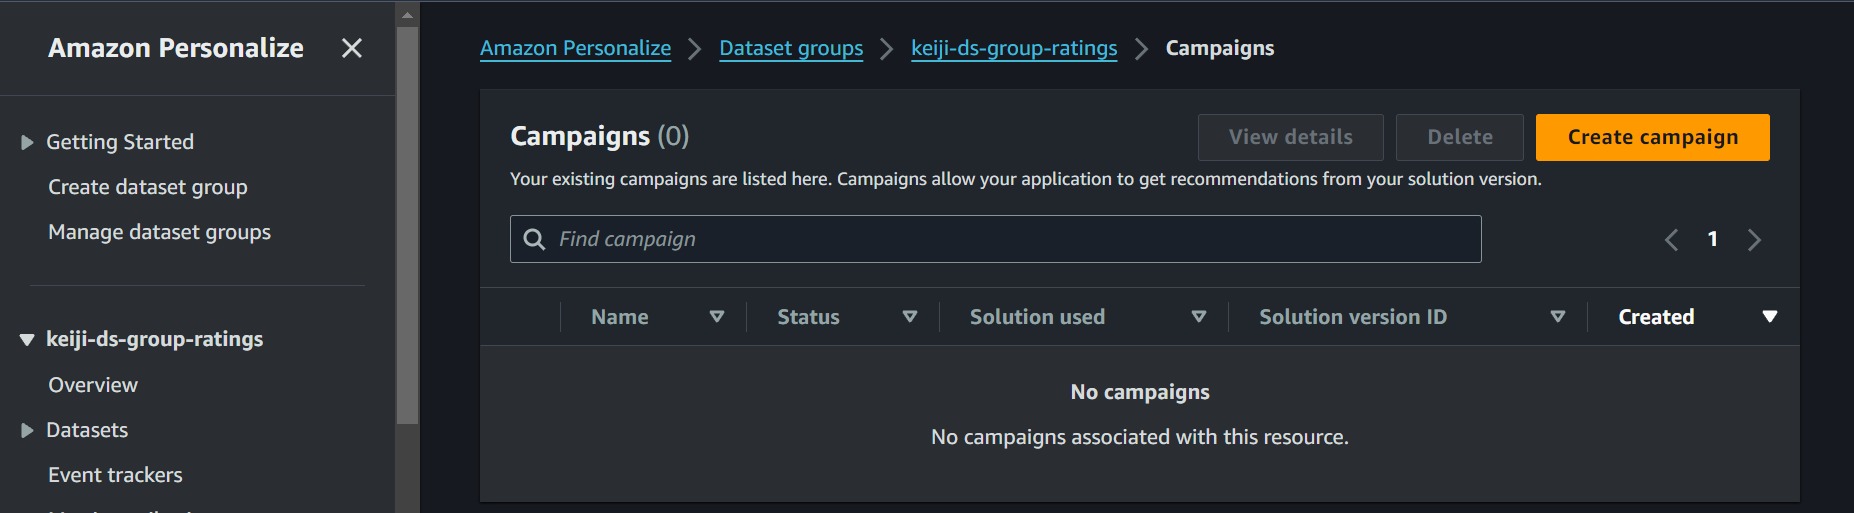
Task: Open the Overview sidebar item
Action: [93, 385]
